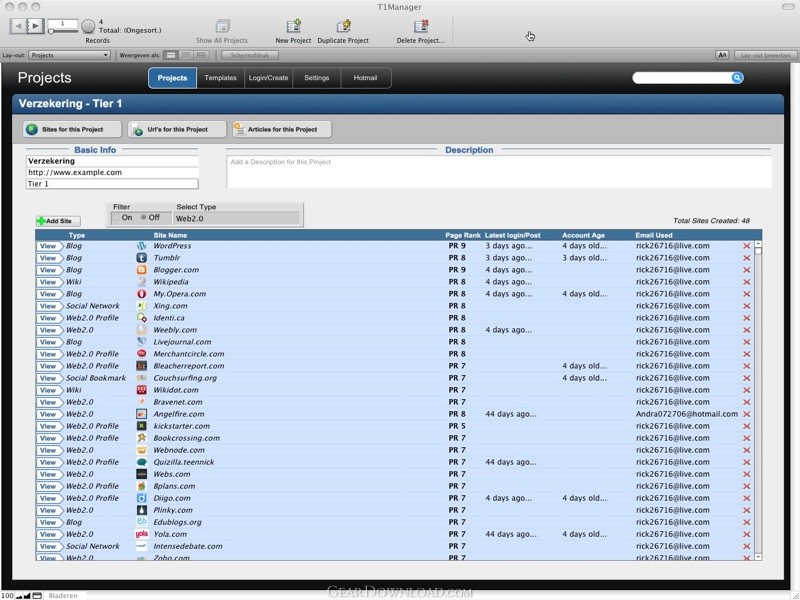Click the URL field http://www.example.com

point(112,172)
